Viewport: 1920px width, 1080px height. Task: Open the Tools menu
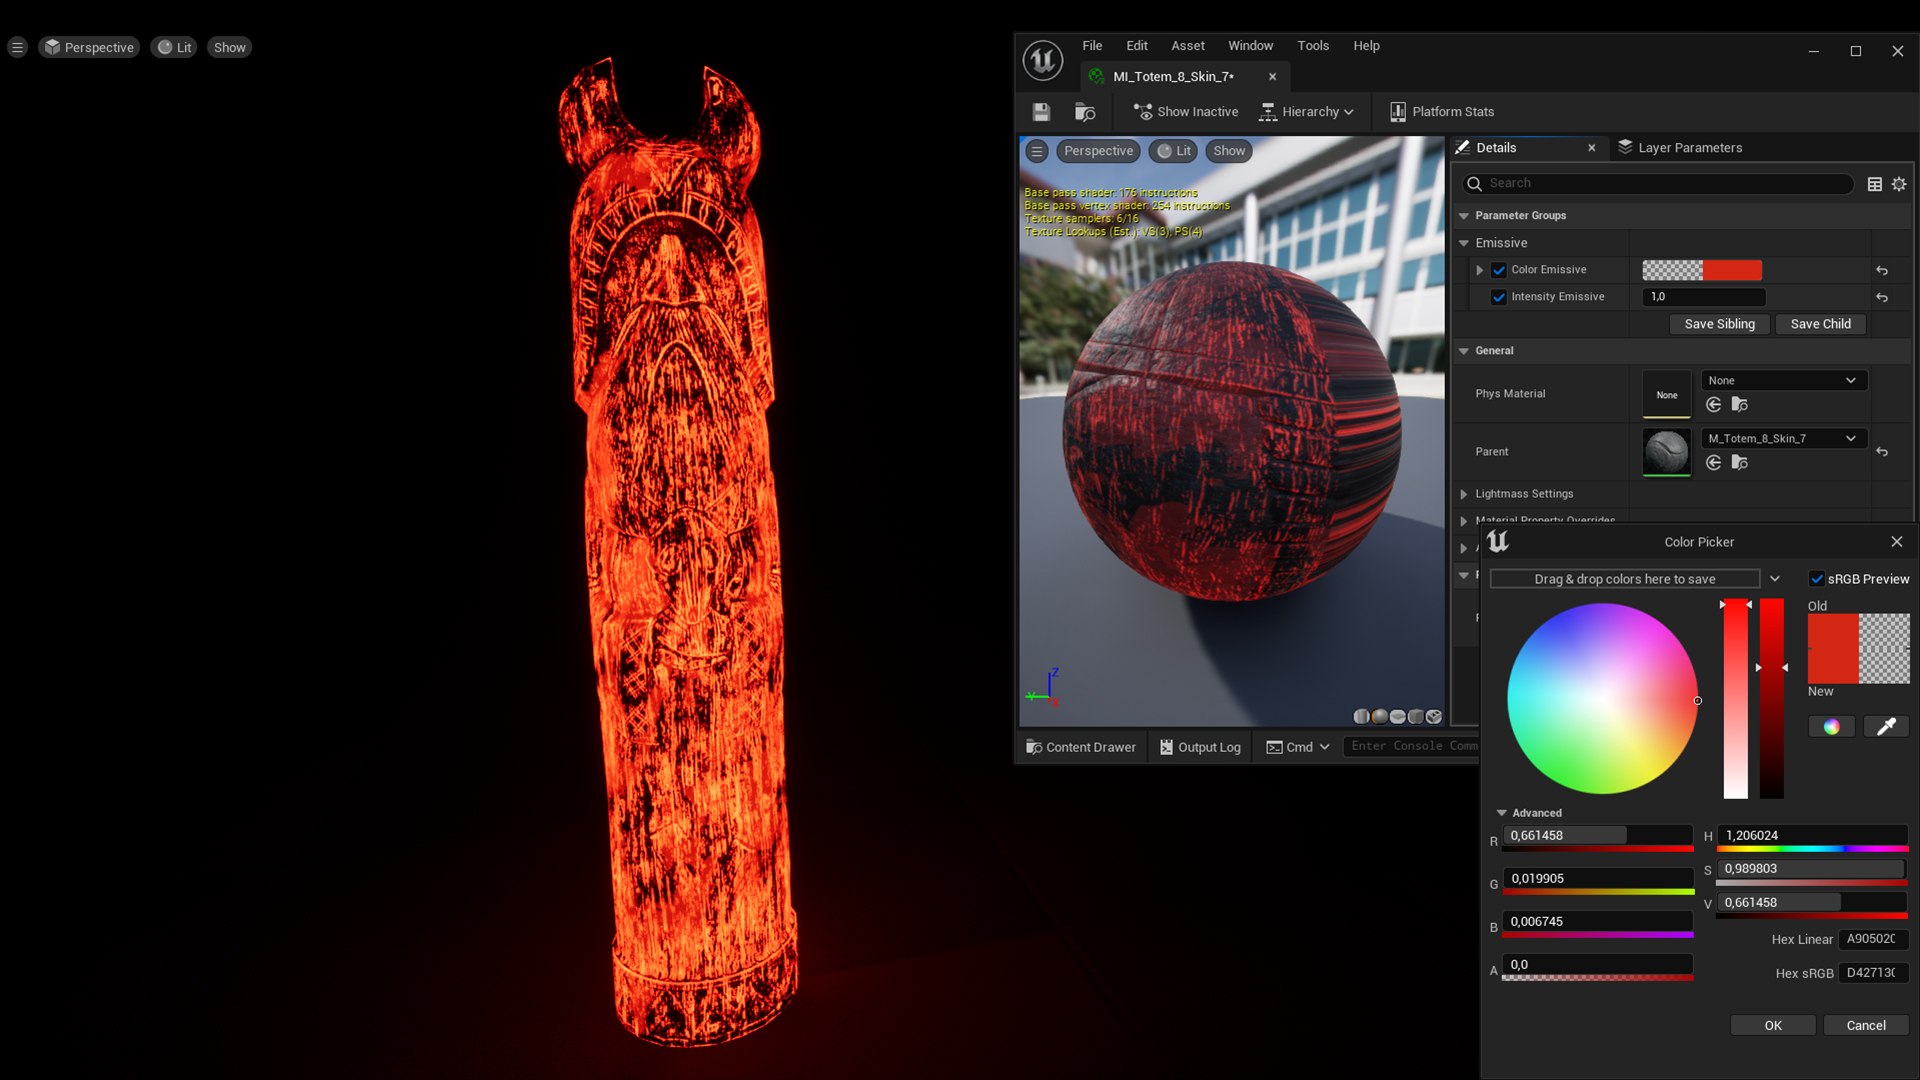[1313, 46]
